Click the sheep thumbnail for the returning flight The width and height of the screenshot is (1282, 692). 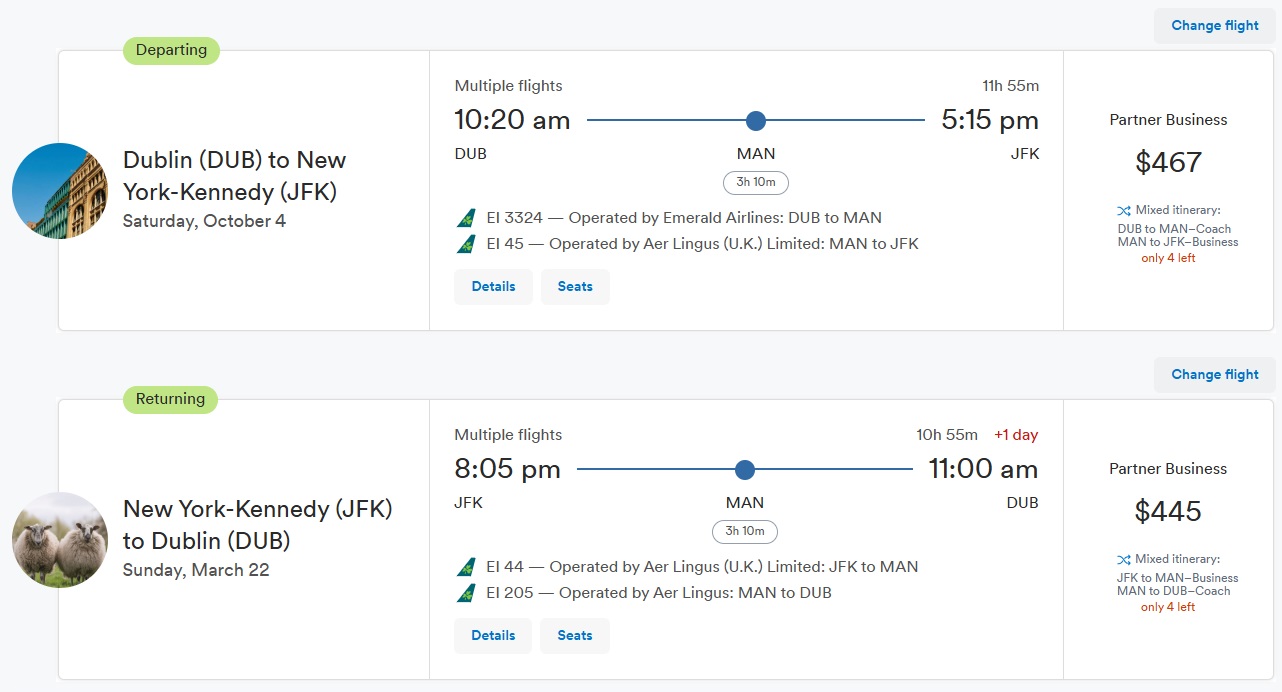pos(59,540)
